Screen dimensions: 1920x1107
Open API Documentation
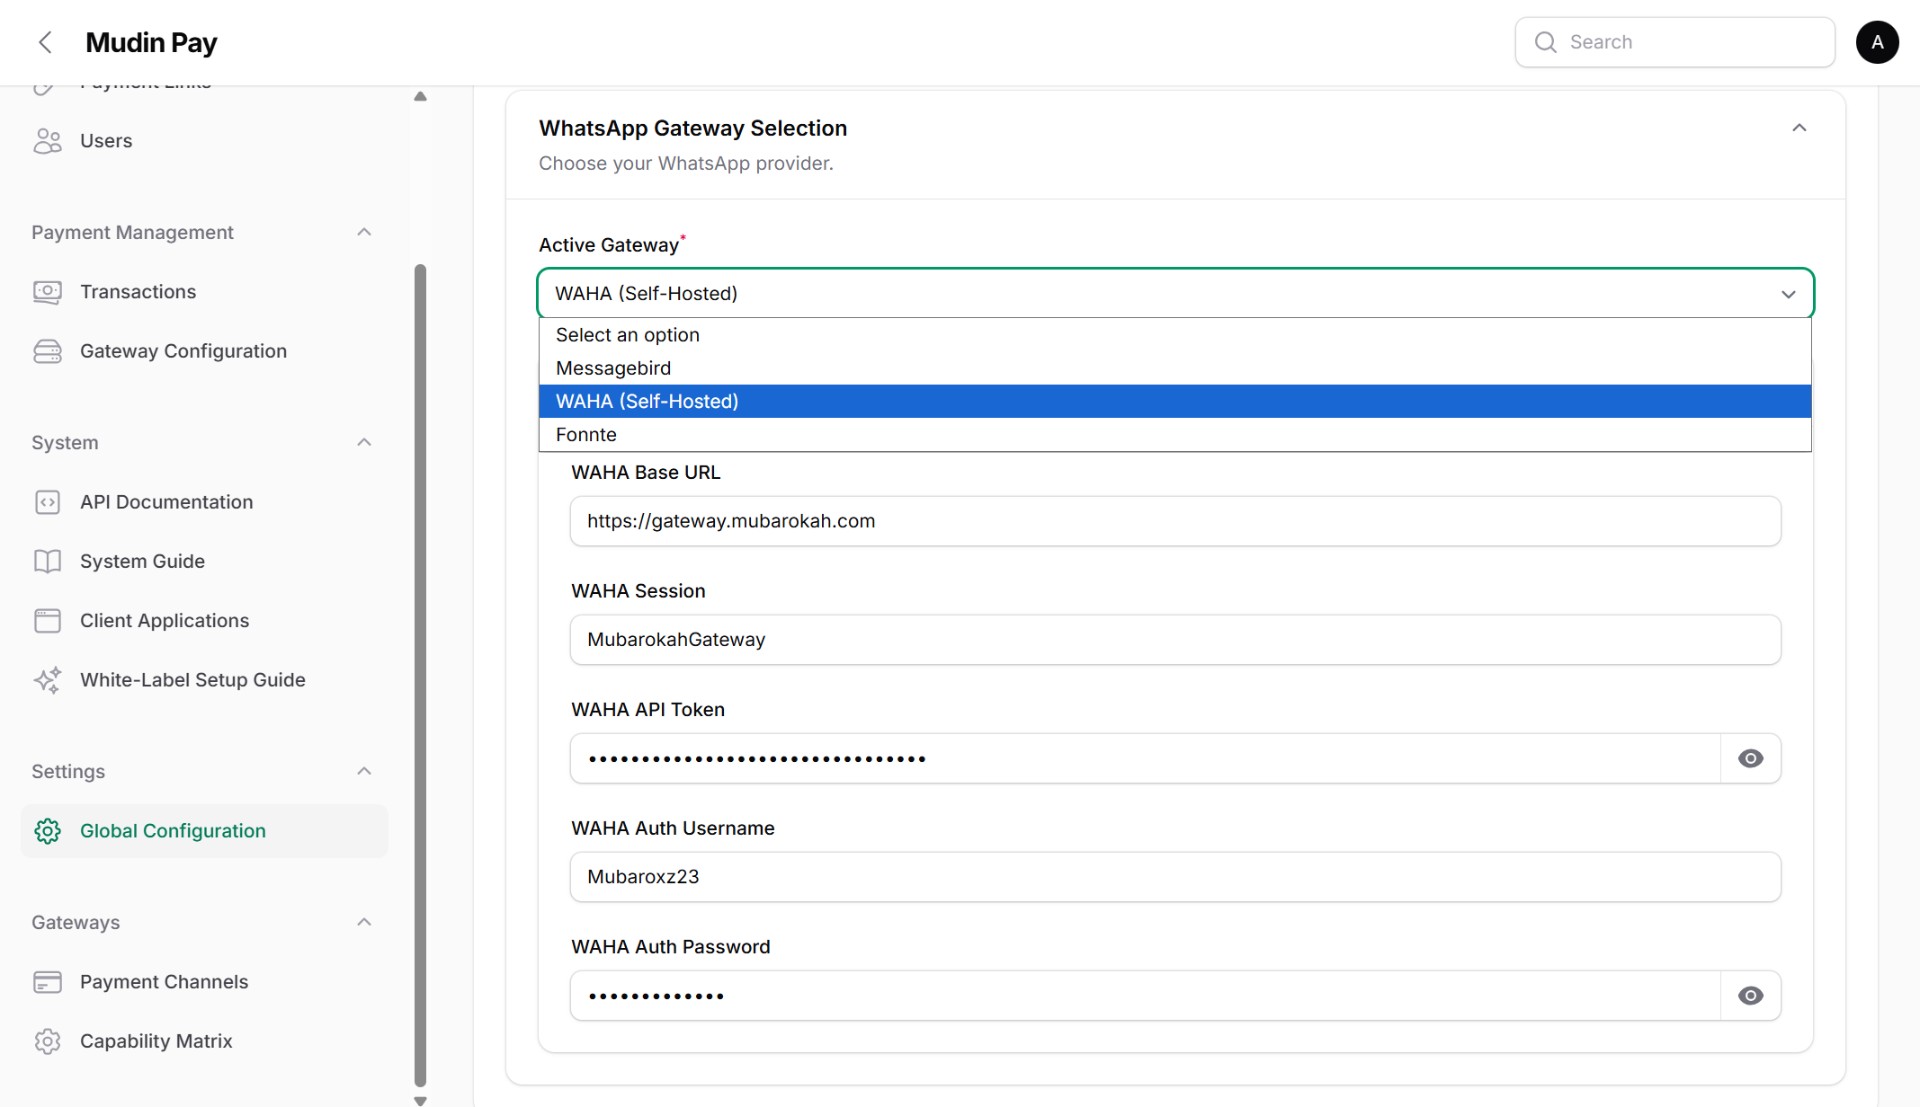[205, 502]
